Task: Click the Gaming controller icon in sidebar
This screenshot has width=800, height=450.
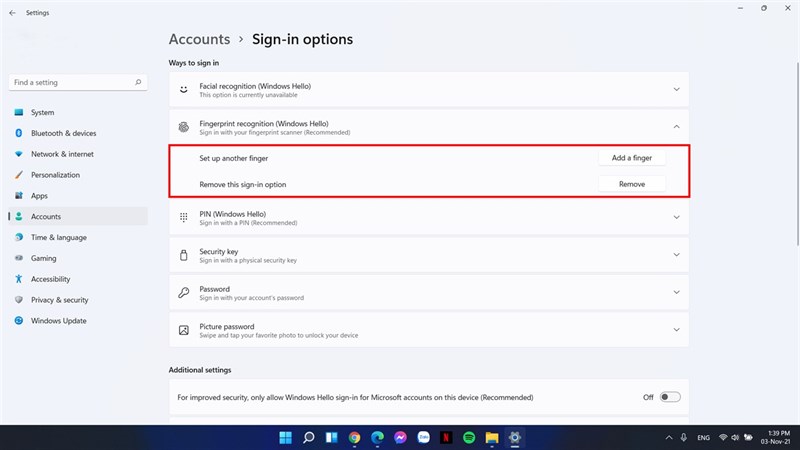Action: pyautogui.click(x=18, y=258)
